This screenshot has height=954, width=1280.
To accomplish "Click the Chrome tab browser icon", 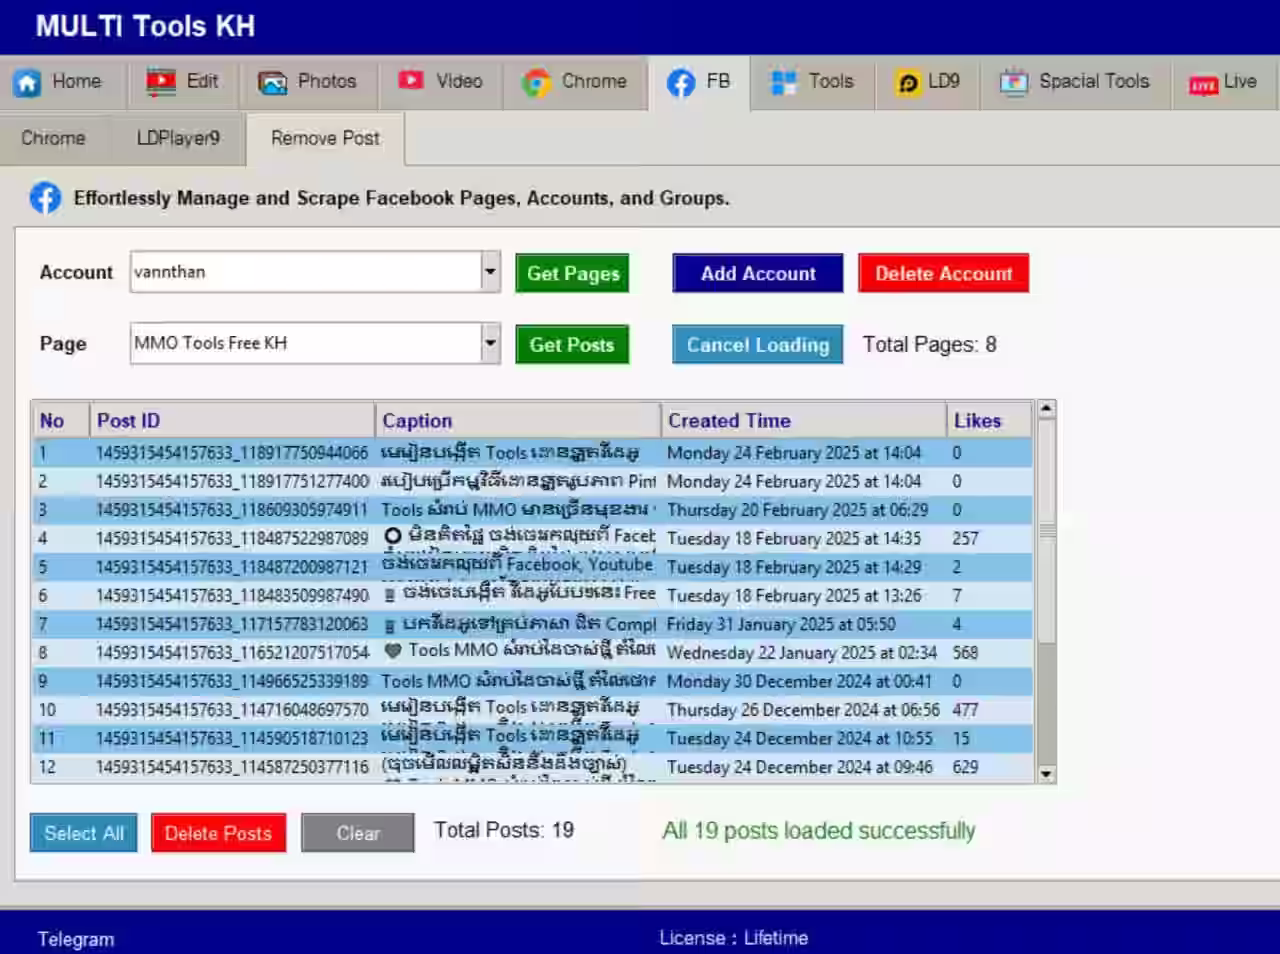I will (x=536, y=83).
